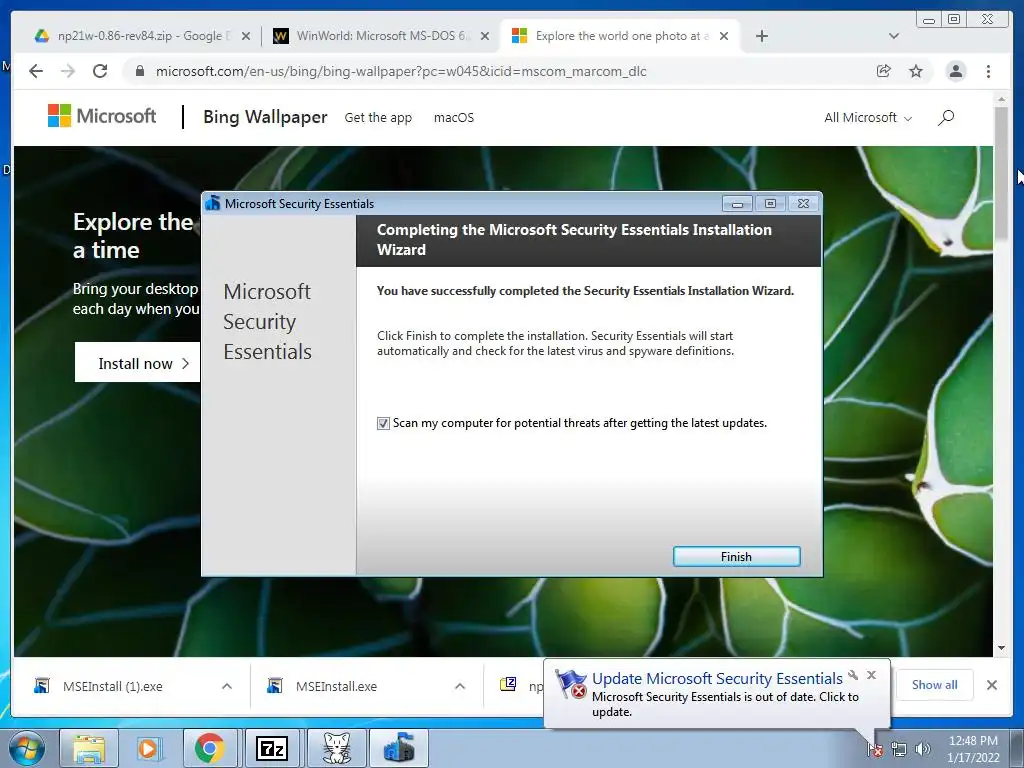Click Show all downloads
The image size is (1024, 768).
[935, 684]
